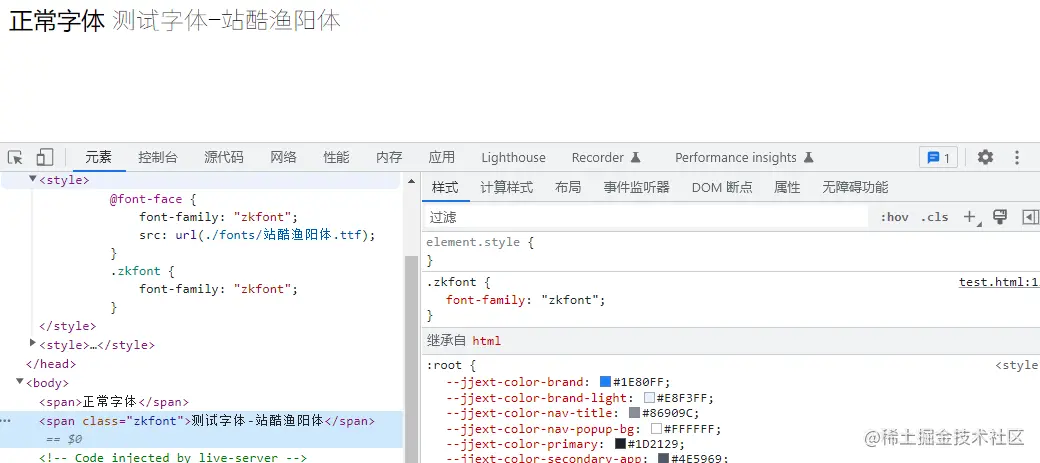Click the --jjext-color-nav-popup-bg #FFFFFF swatch

click(x=656, y=429)
